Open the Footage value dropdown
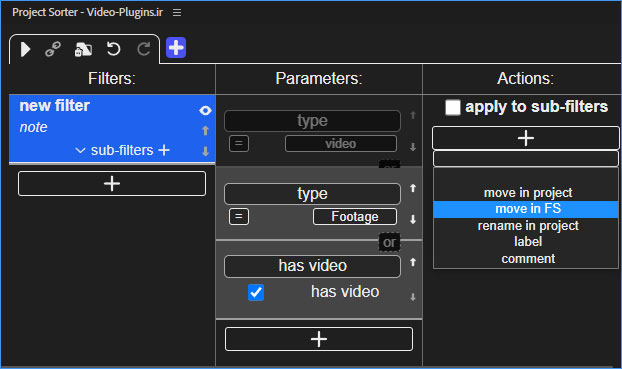This screenshot has width=622, height=369. (x=355, y=217)
